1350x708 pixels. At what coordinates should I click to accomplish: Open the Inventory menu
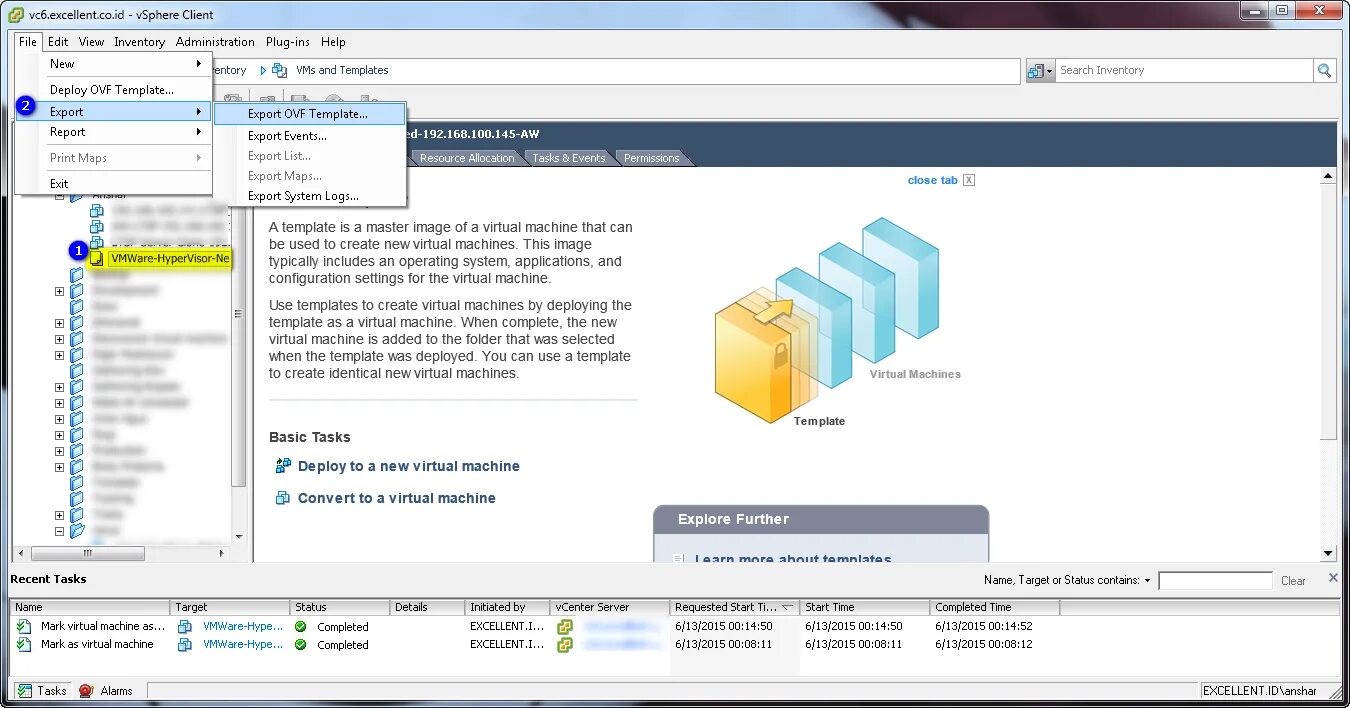click(x=139, y=42)
